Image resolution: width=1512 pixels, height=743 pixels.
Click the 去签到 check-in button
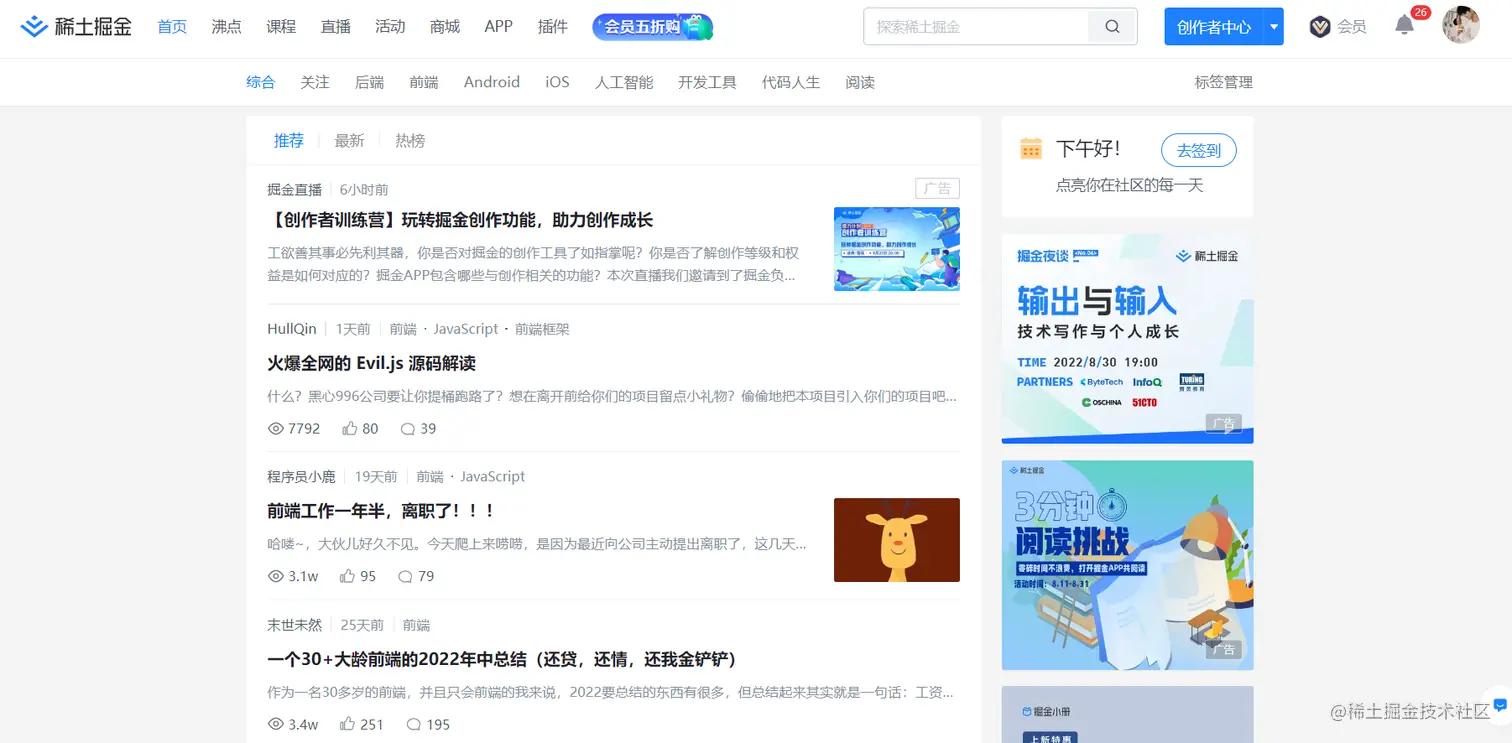[x=1198, y=148]
